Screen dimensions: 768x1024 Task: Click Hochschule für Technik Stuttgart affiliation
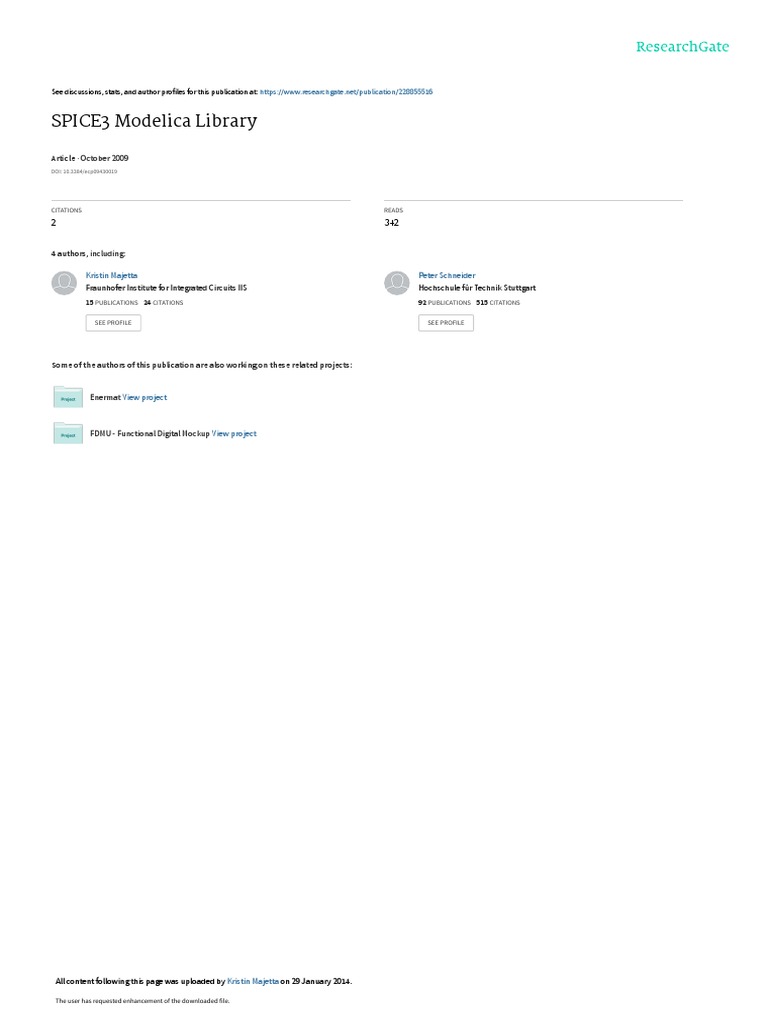pos(477,287)
